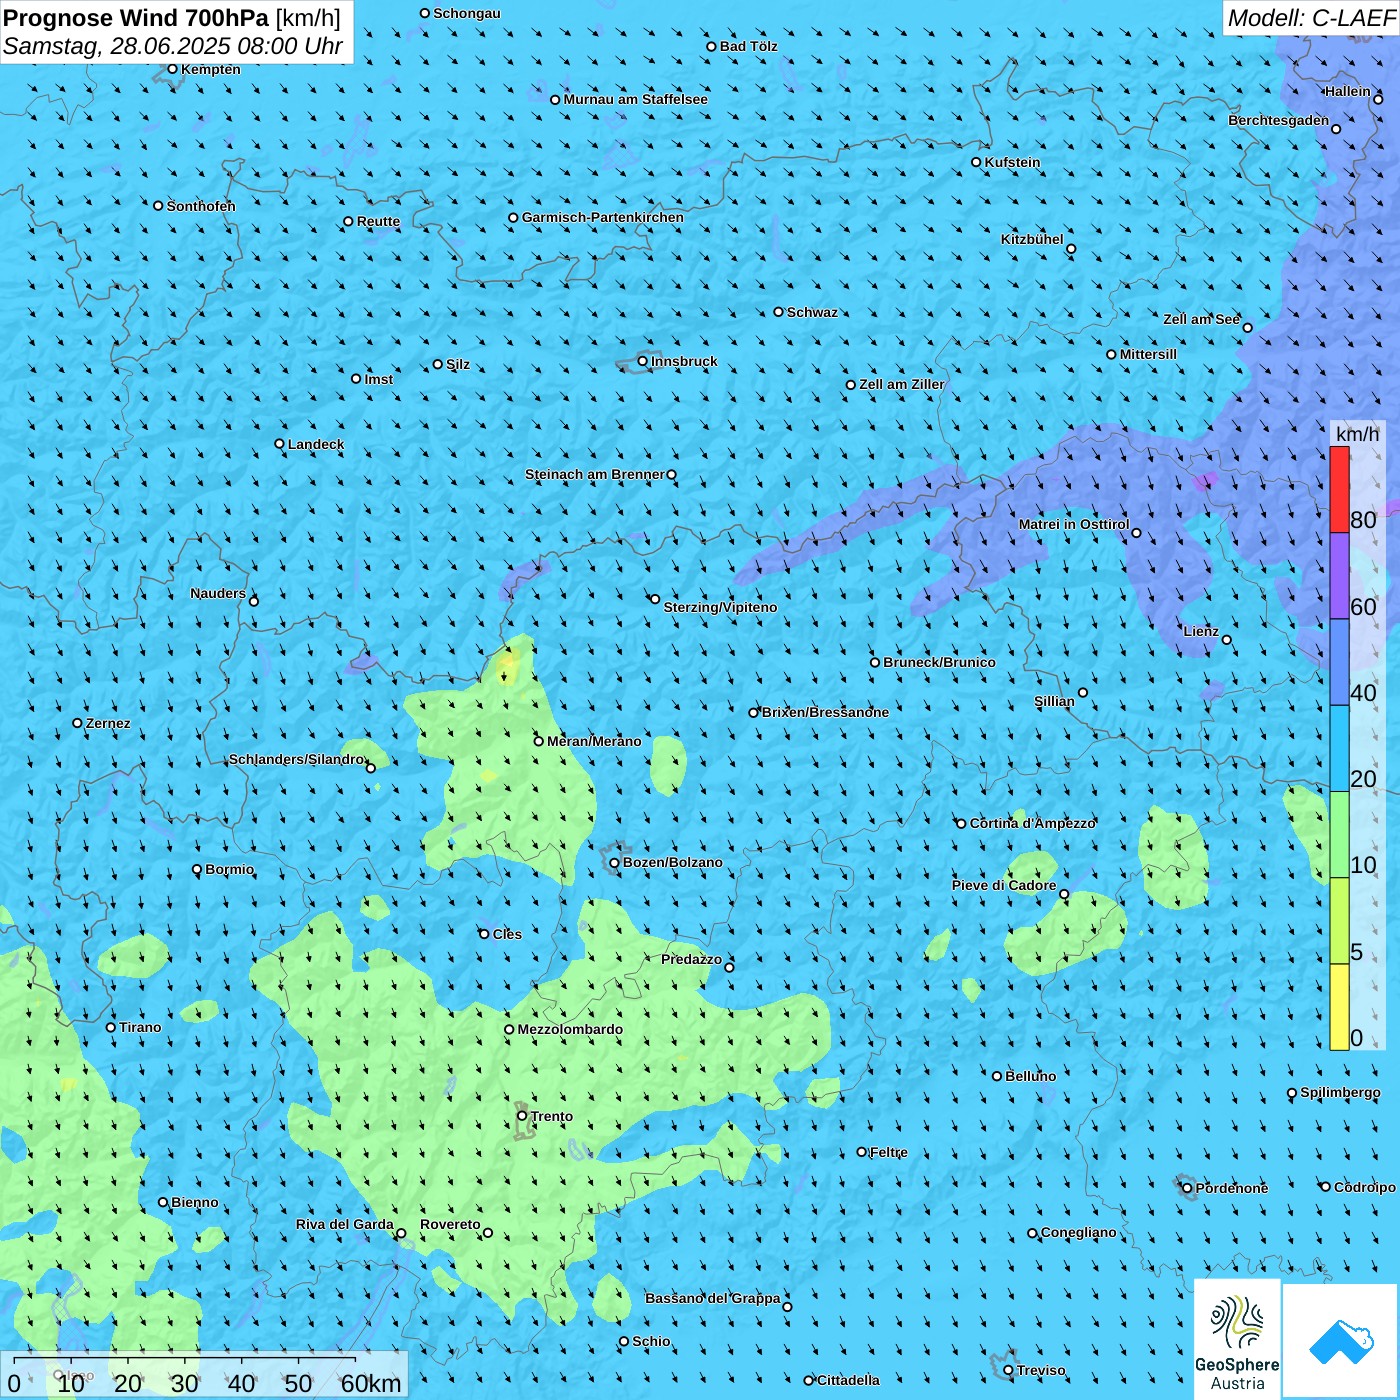Click the 'Codroipo' label
The image size is (1400, 1400).
tap(1365, 1187)
